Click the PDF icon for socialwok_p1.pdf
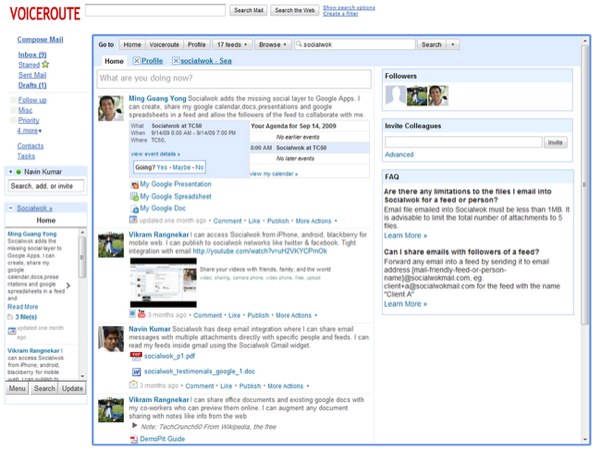602x452 pixels. pyautogui.click(x=136, y=356)
